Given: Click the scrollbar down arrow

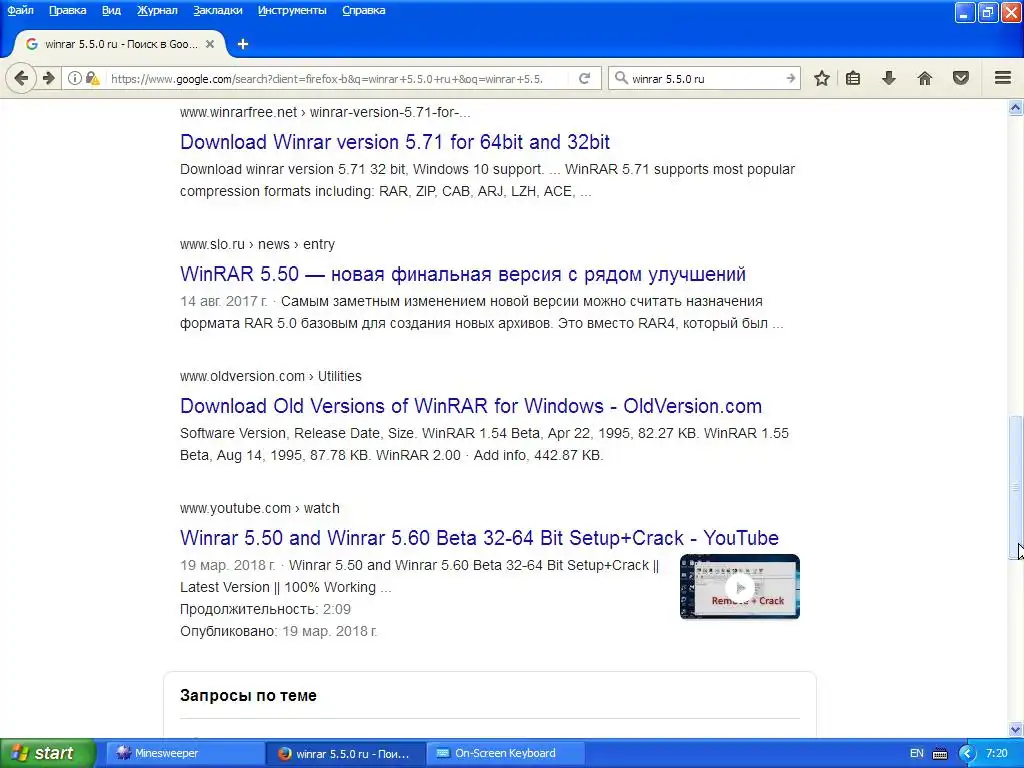Looking at the screenshot, I should tap(1016, 729).
